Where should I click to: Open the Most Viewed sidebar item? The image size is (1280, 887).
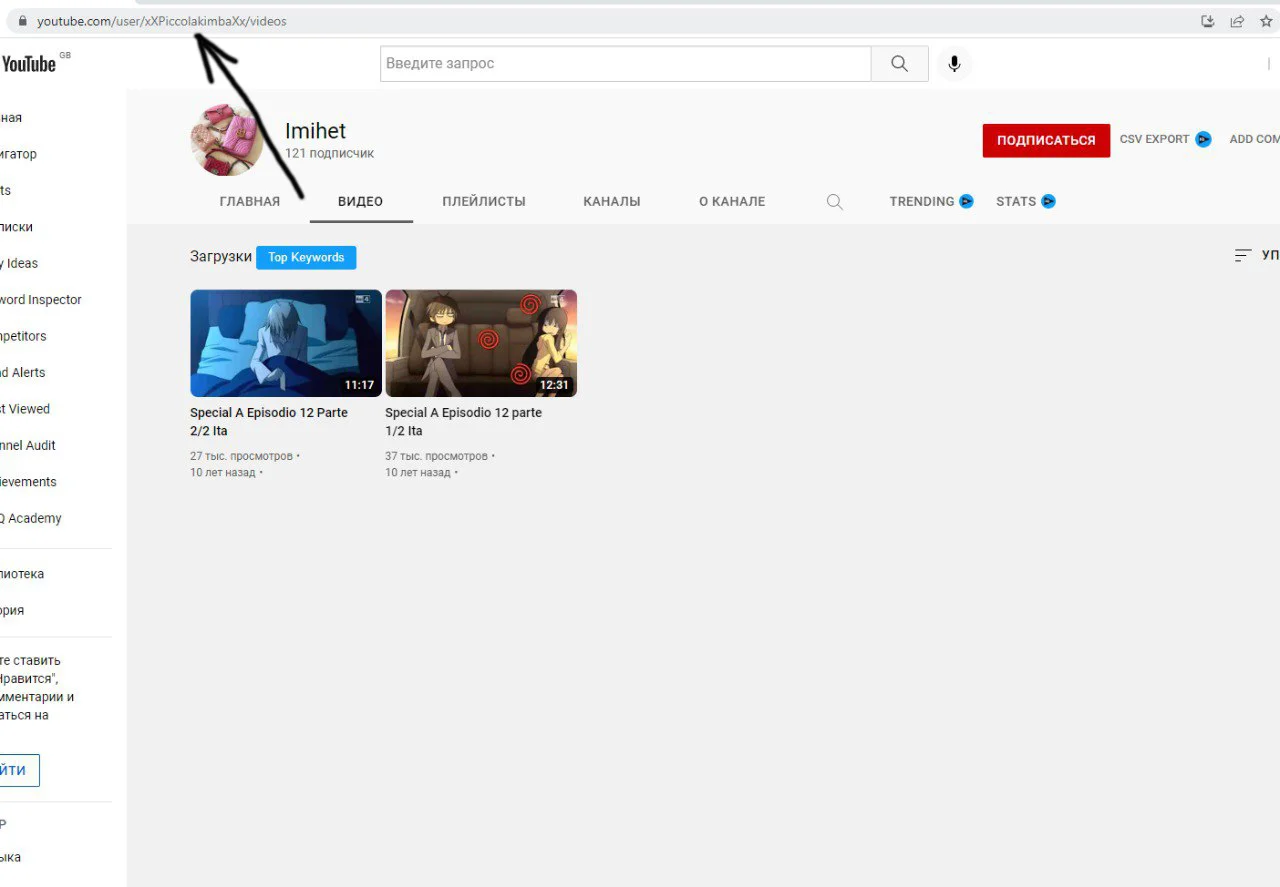[x=25, y=409]
